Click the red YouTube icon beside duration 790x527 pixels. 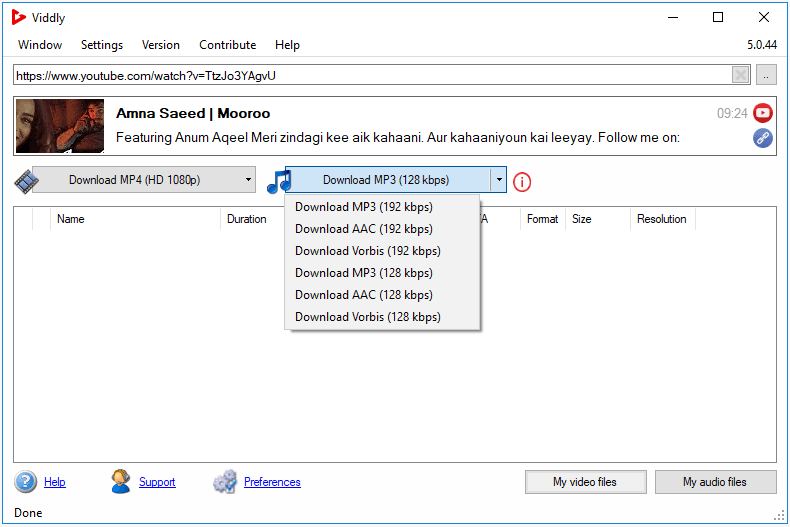(x=763, y=113)
